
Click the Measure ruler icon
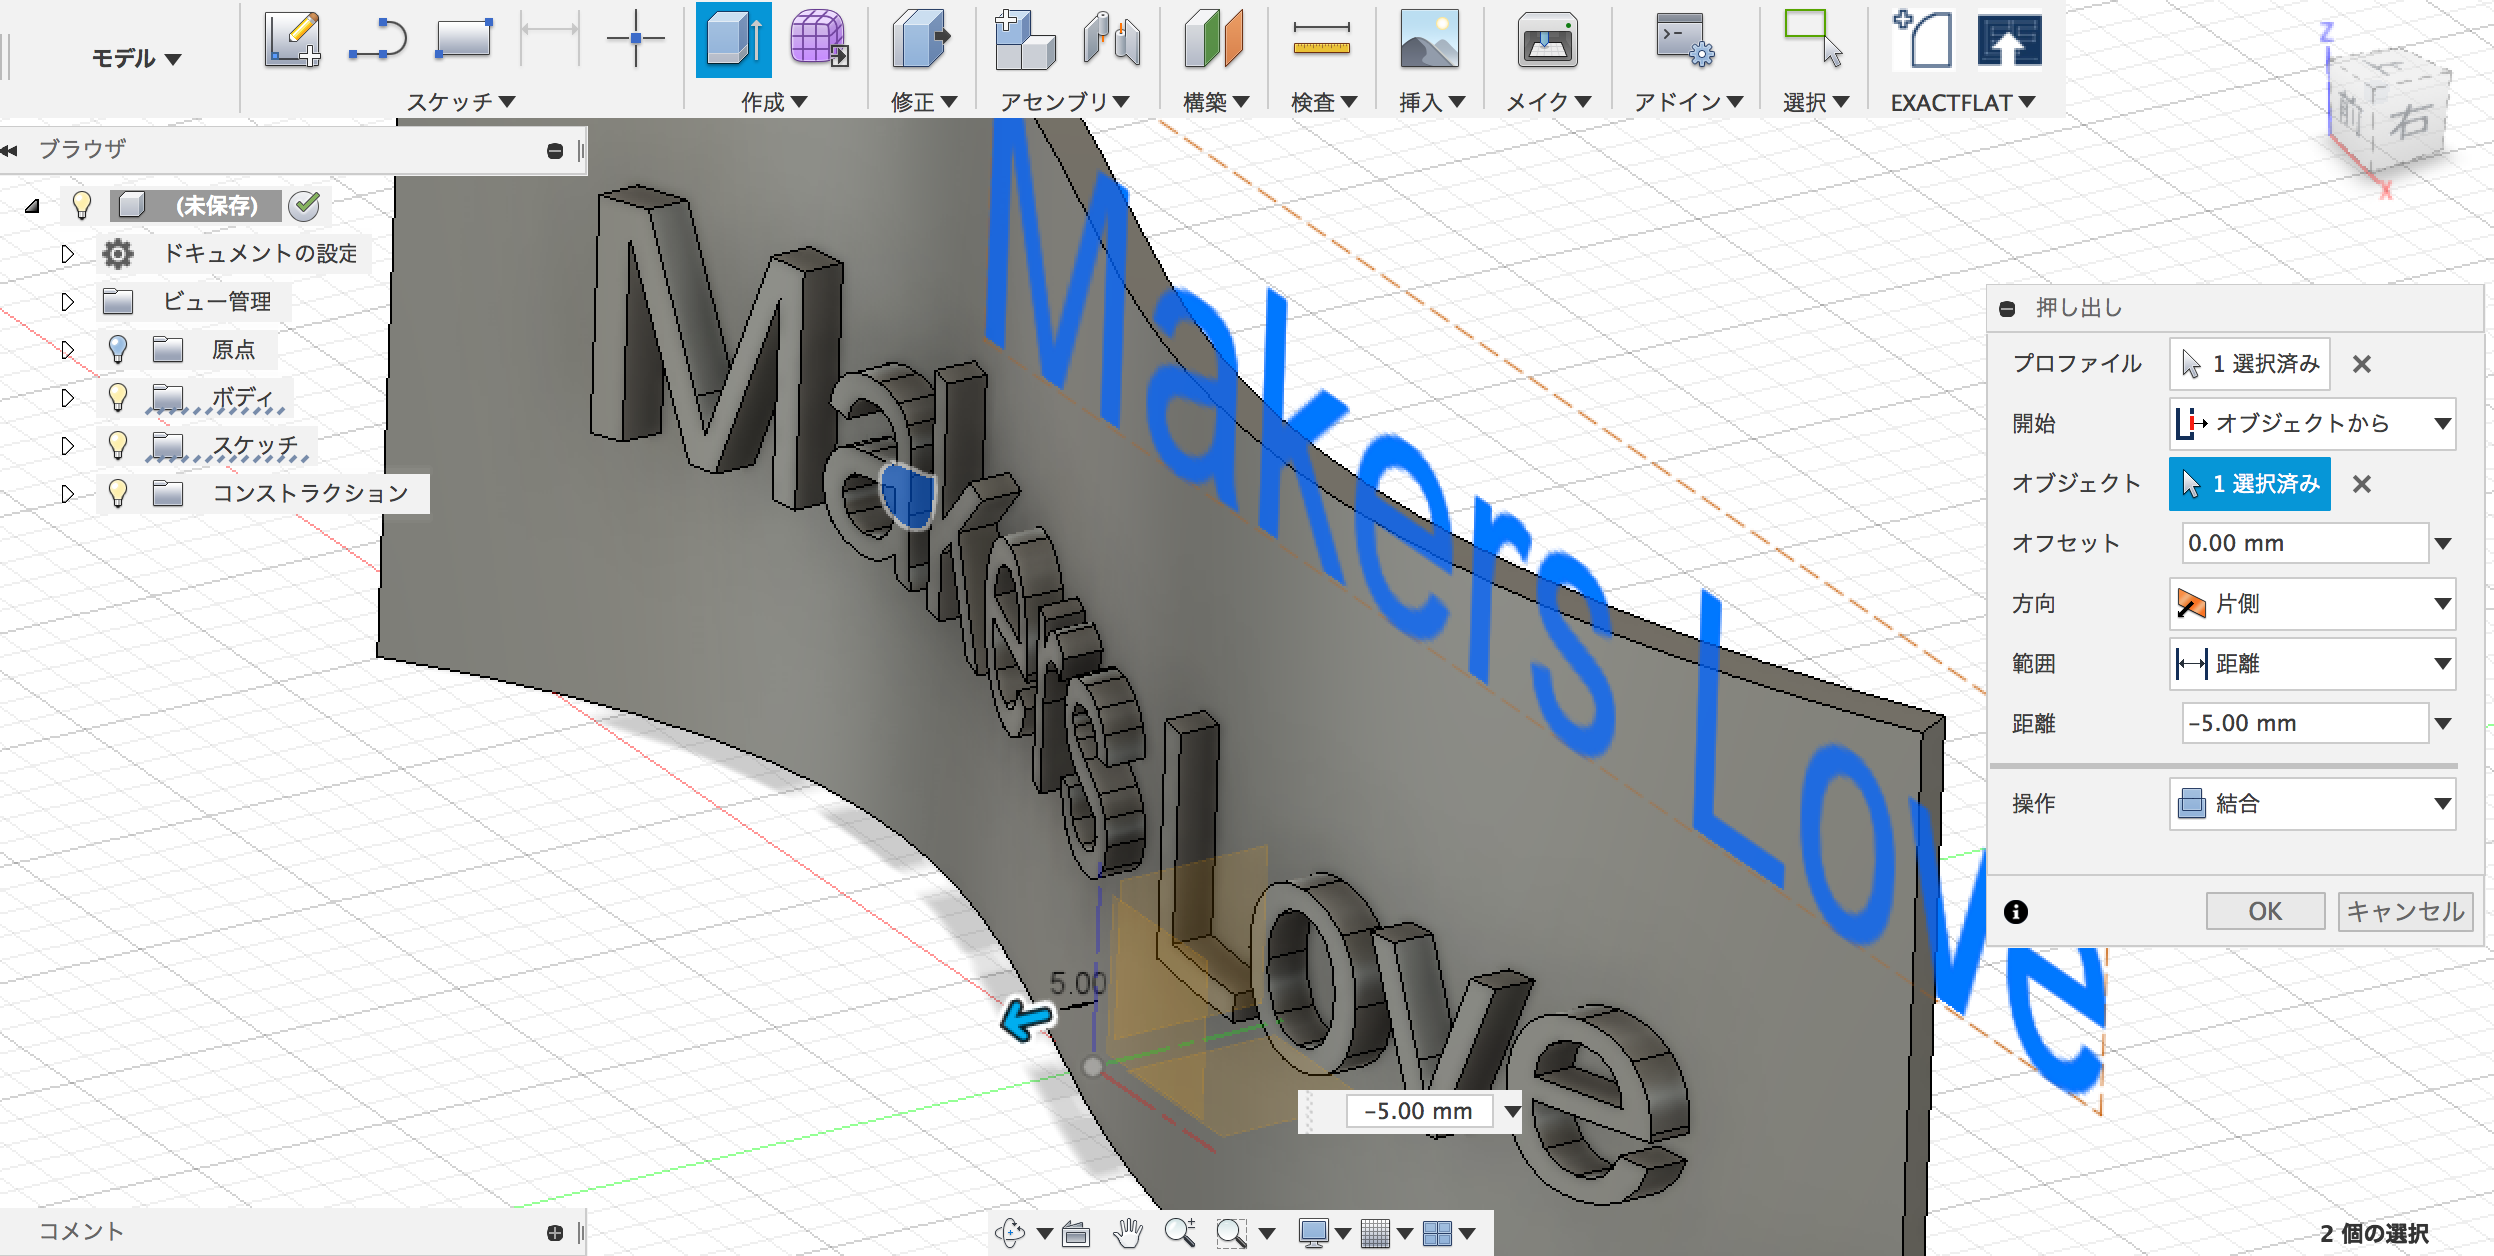pos(1320,40)
